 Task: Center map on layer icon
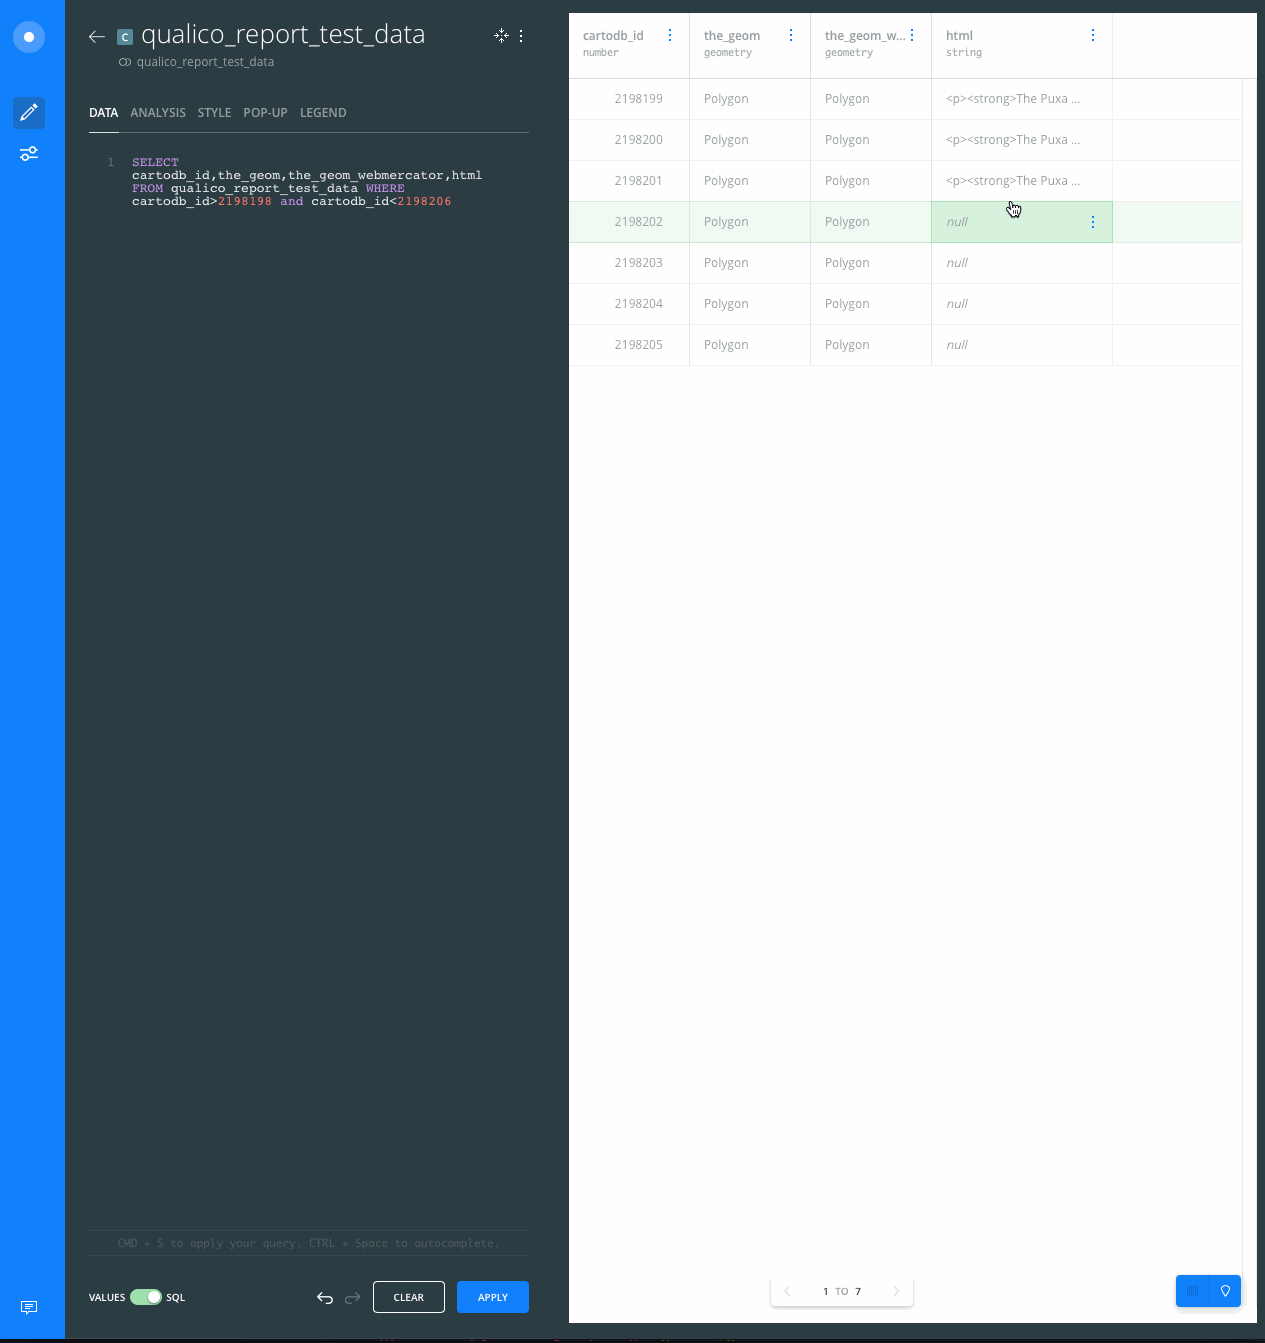[501, 36]
